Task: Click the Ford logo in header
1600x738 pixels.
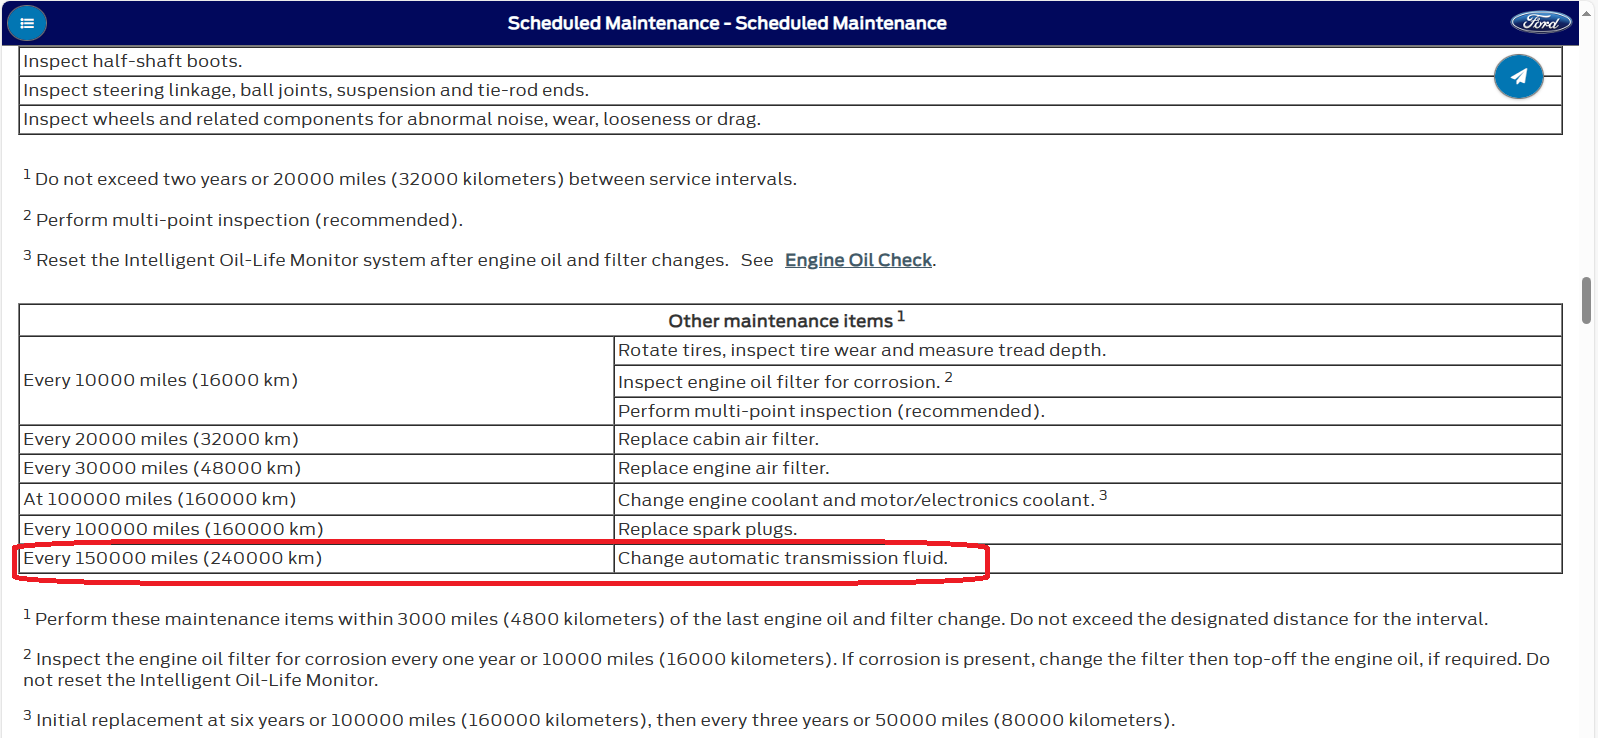Action: pos(1540,22)
